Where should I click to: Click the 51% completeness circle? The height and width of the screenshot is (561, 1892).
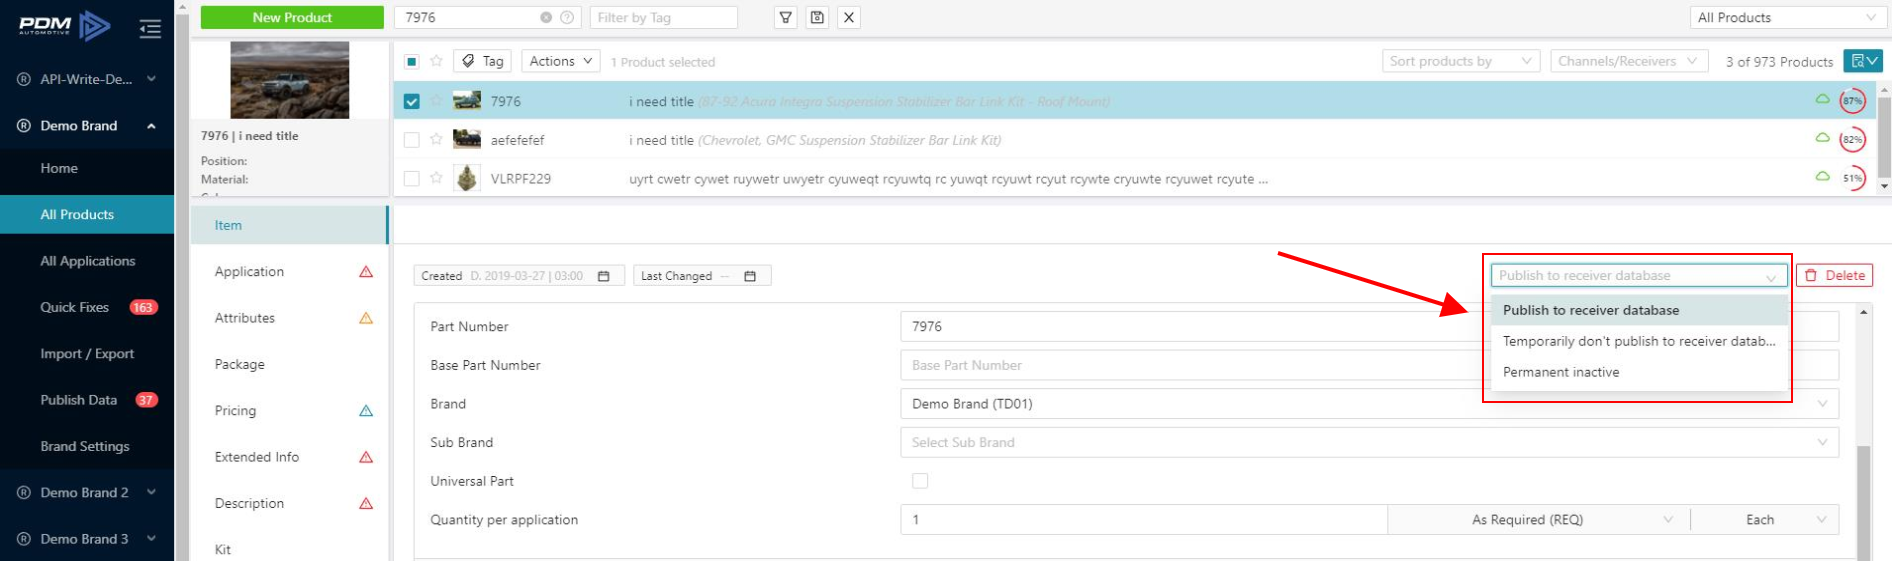point(1853,179)
